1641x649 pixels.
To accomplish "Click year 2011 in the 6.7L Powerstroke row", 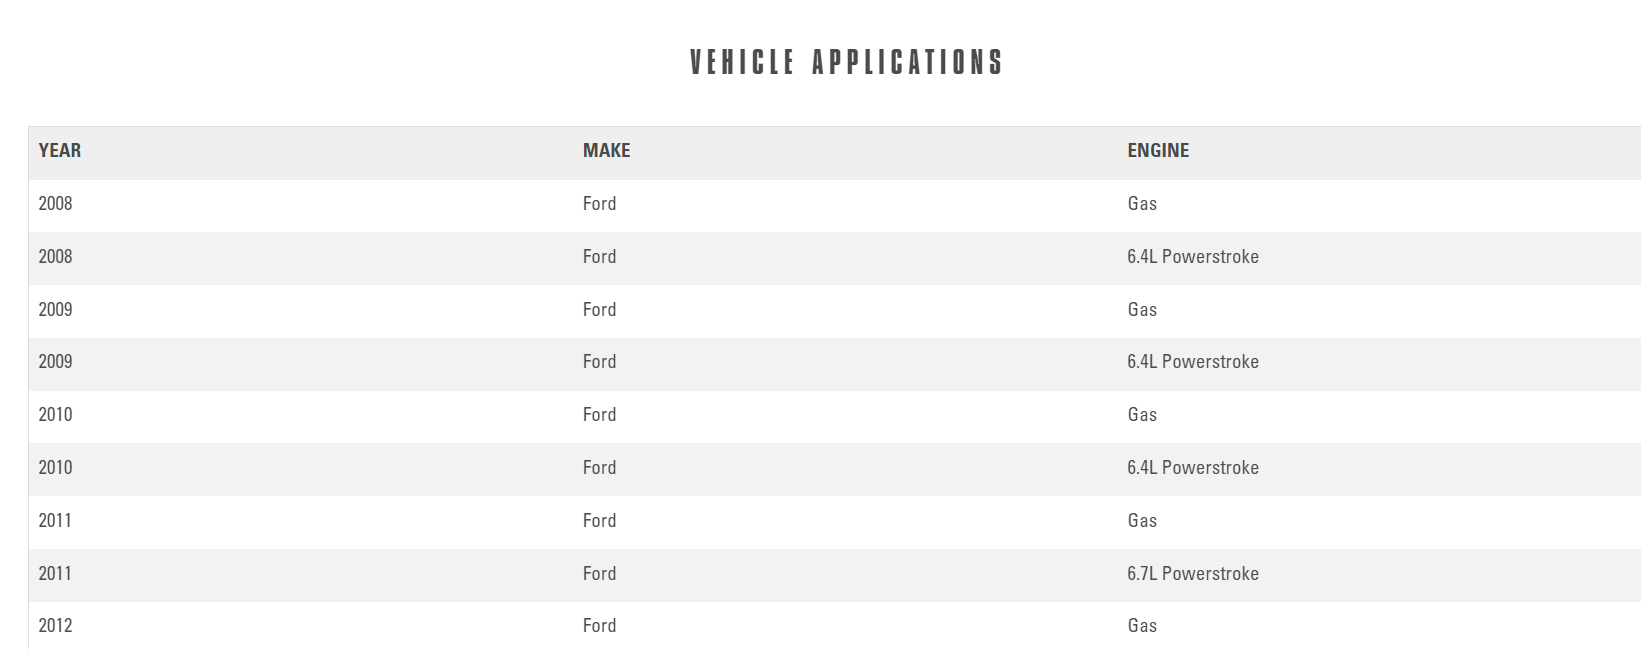I will pos(55,574).
